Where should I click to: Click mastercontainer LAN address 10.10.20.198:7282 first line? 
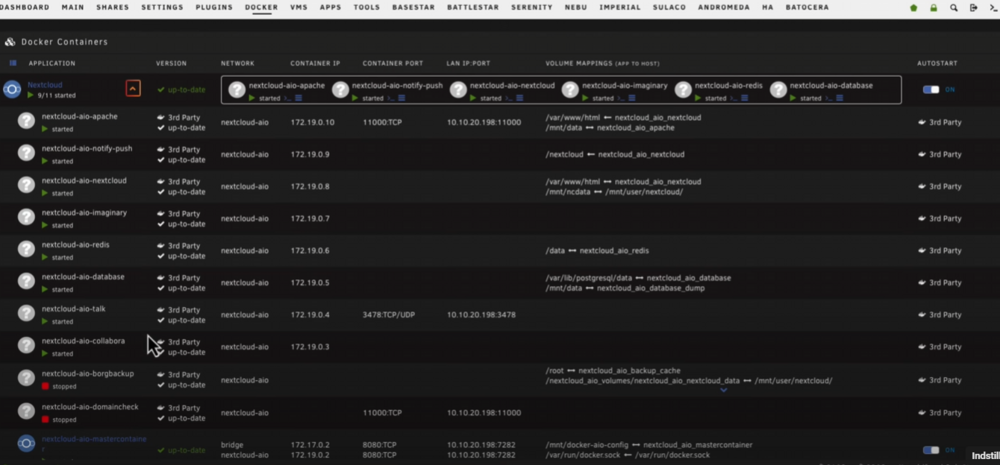(482, 445)
